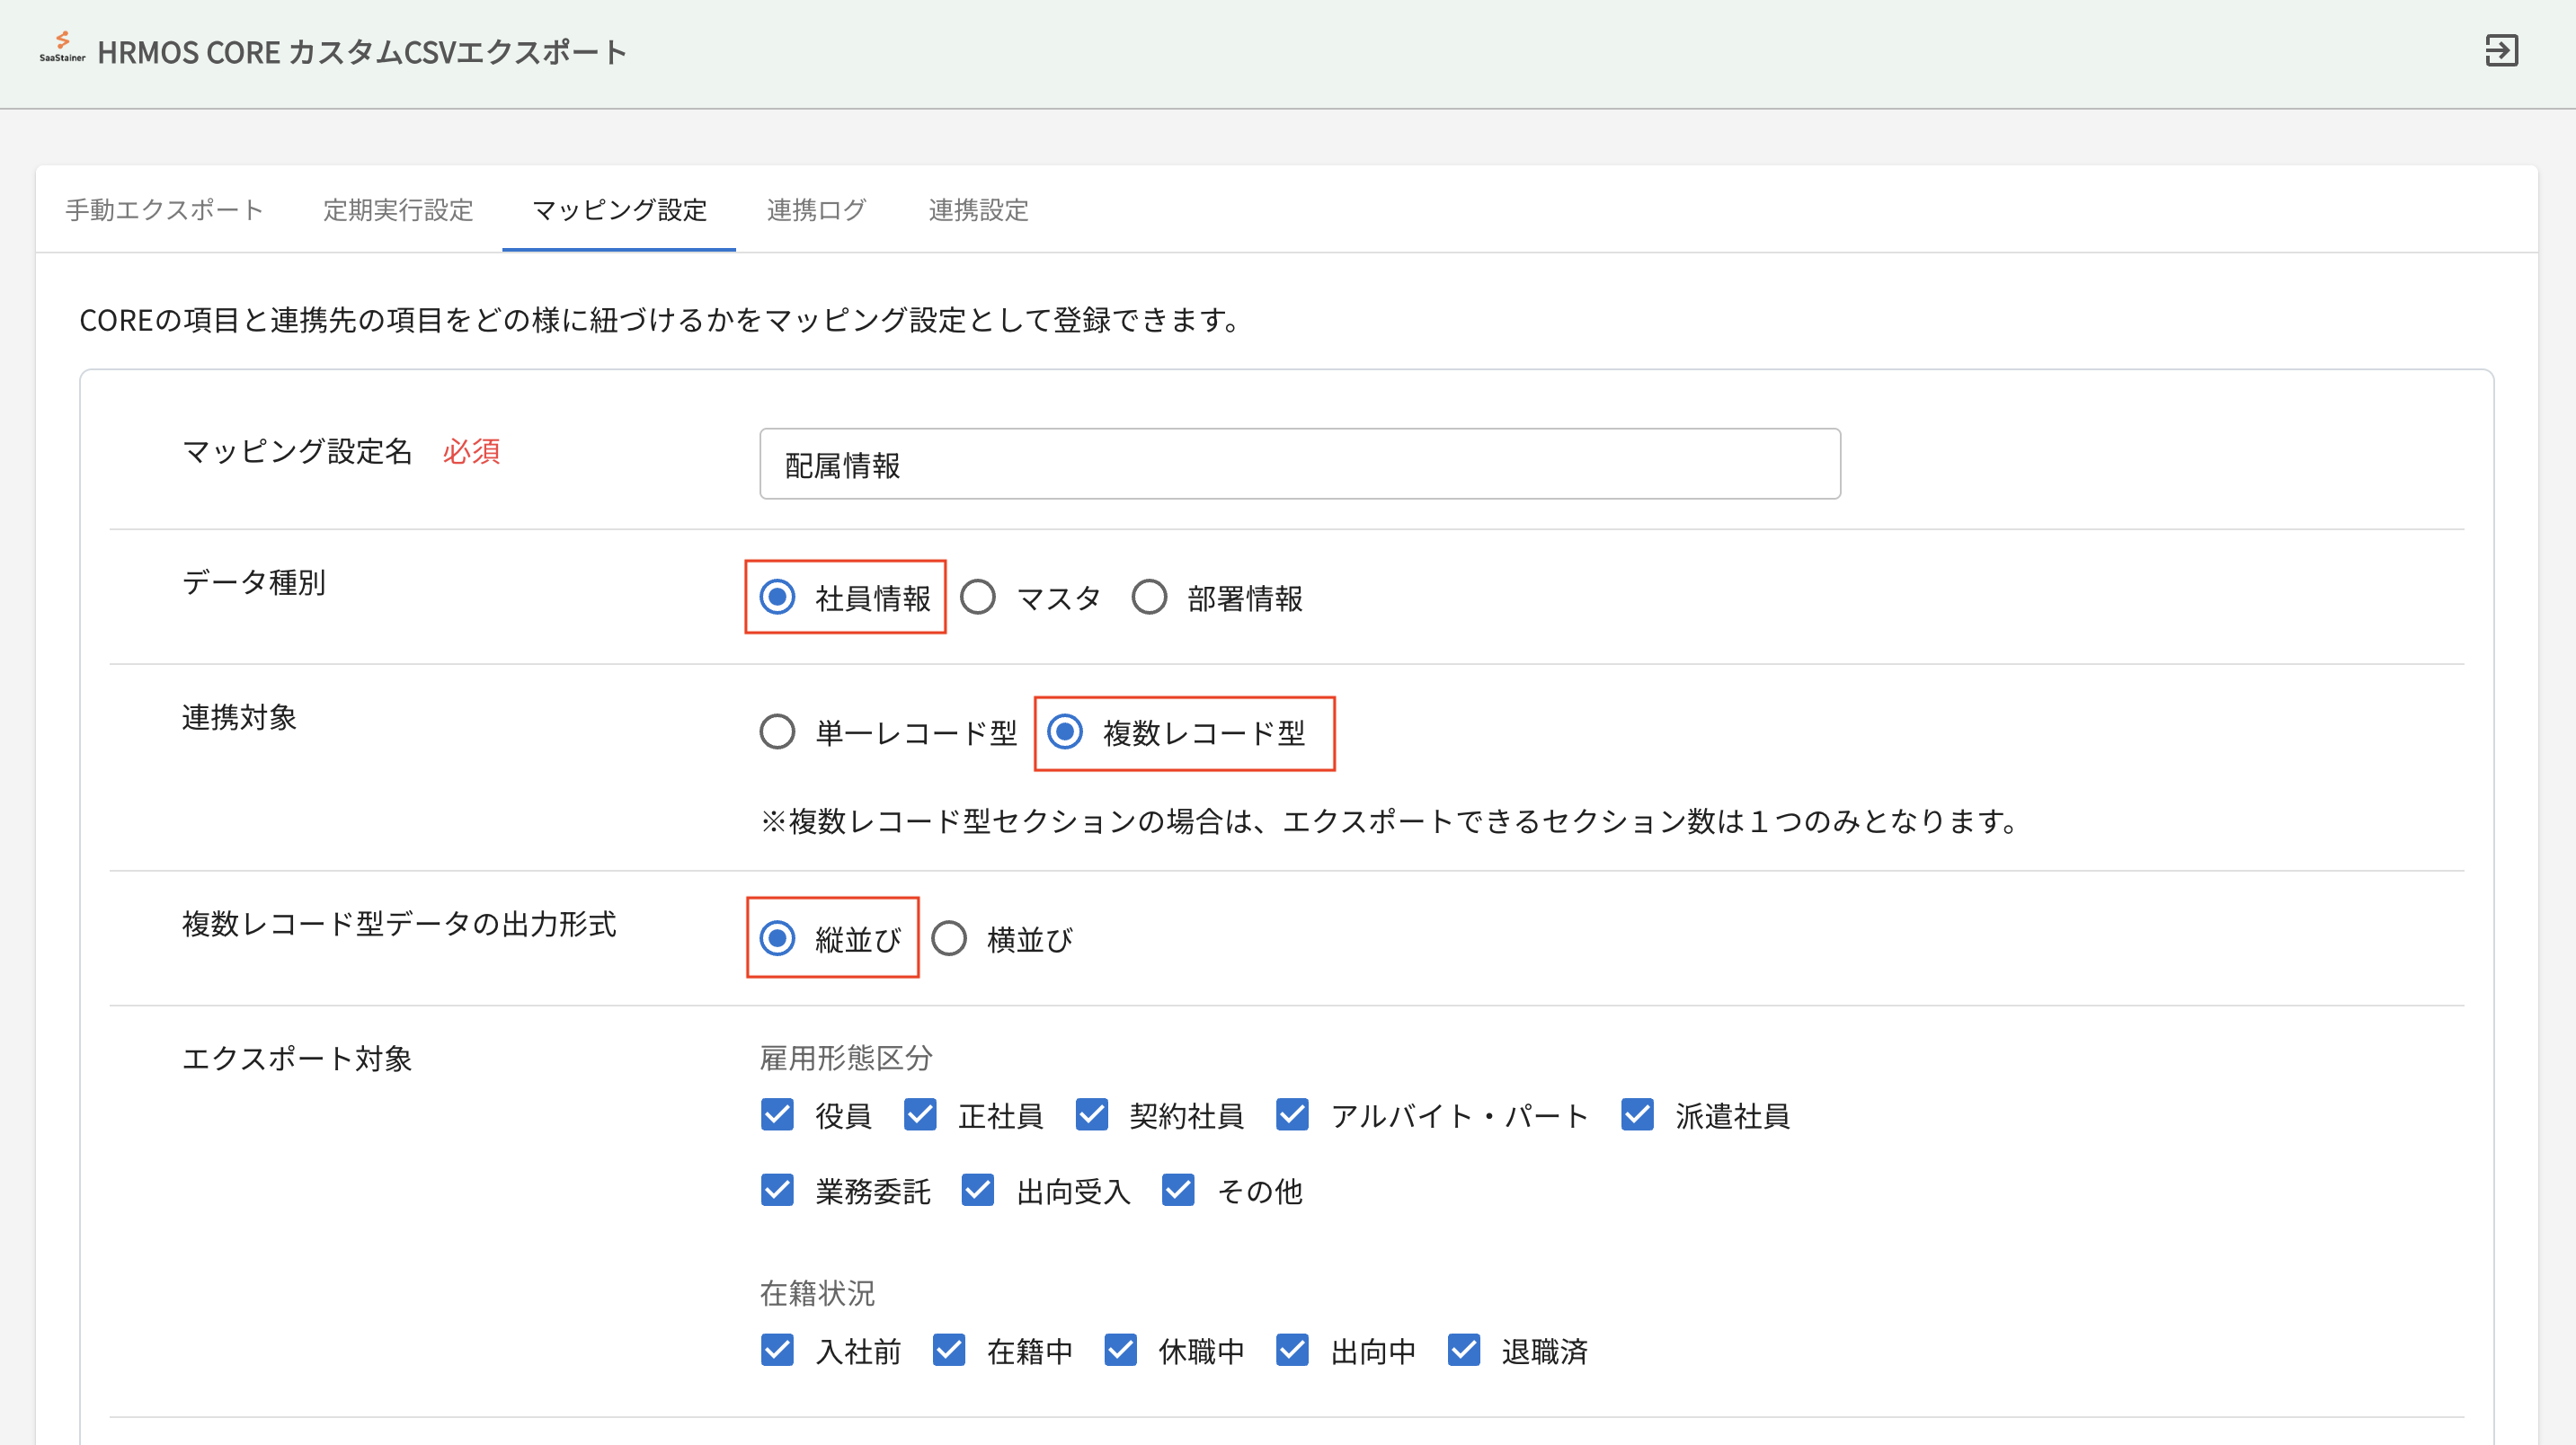Choose 単一レコード型 radio option
The image size is (2576, 1445).
(777, 732)
